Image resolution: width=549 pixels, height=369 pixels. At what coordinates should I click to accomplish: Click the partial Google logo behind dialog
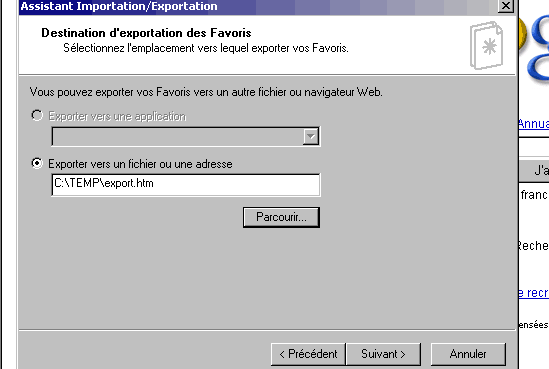(x=534, y=49)
